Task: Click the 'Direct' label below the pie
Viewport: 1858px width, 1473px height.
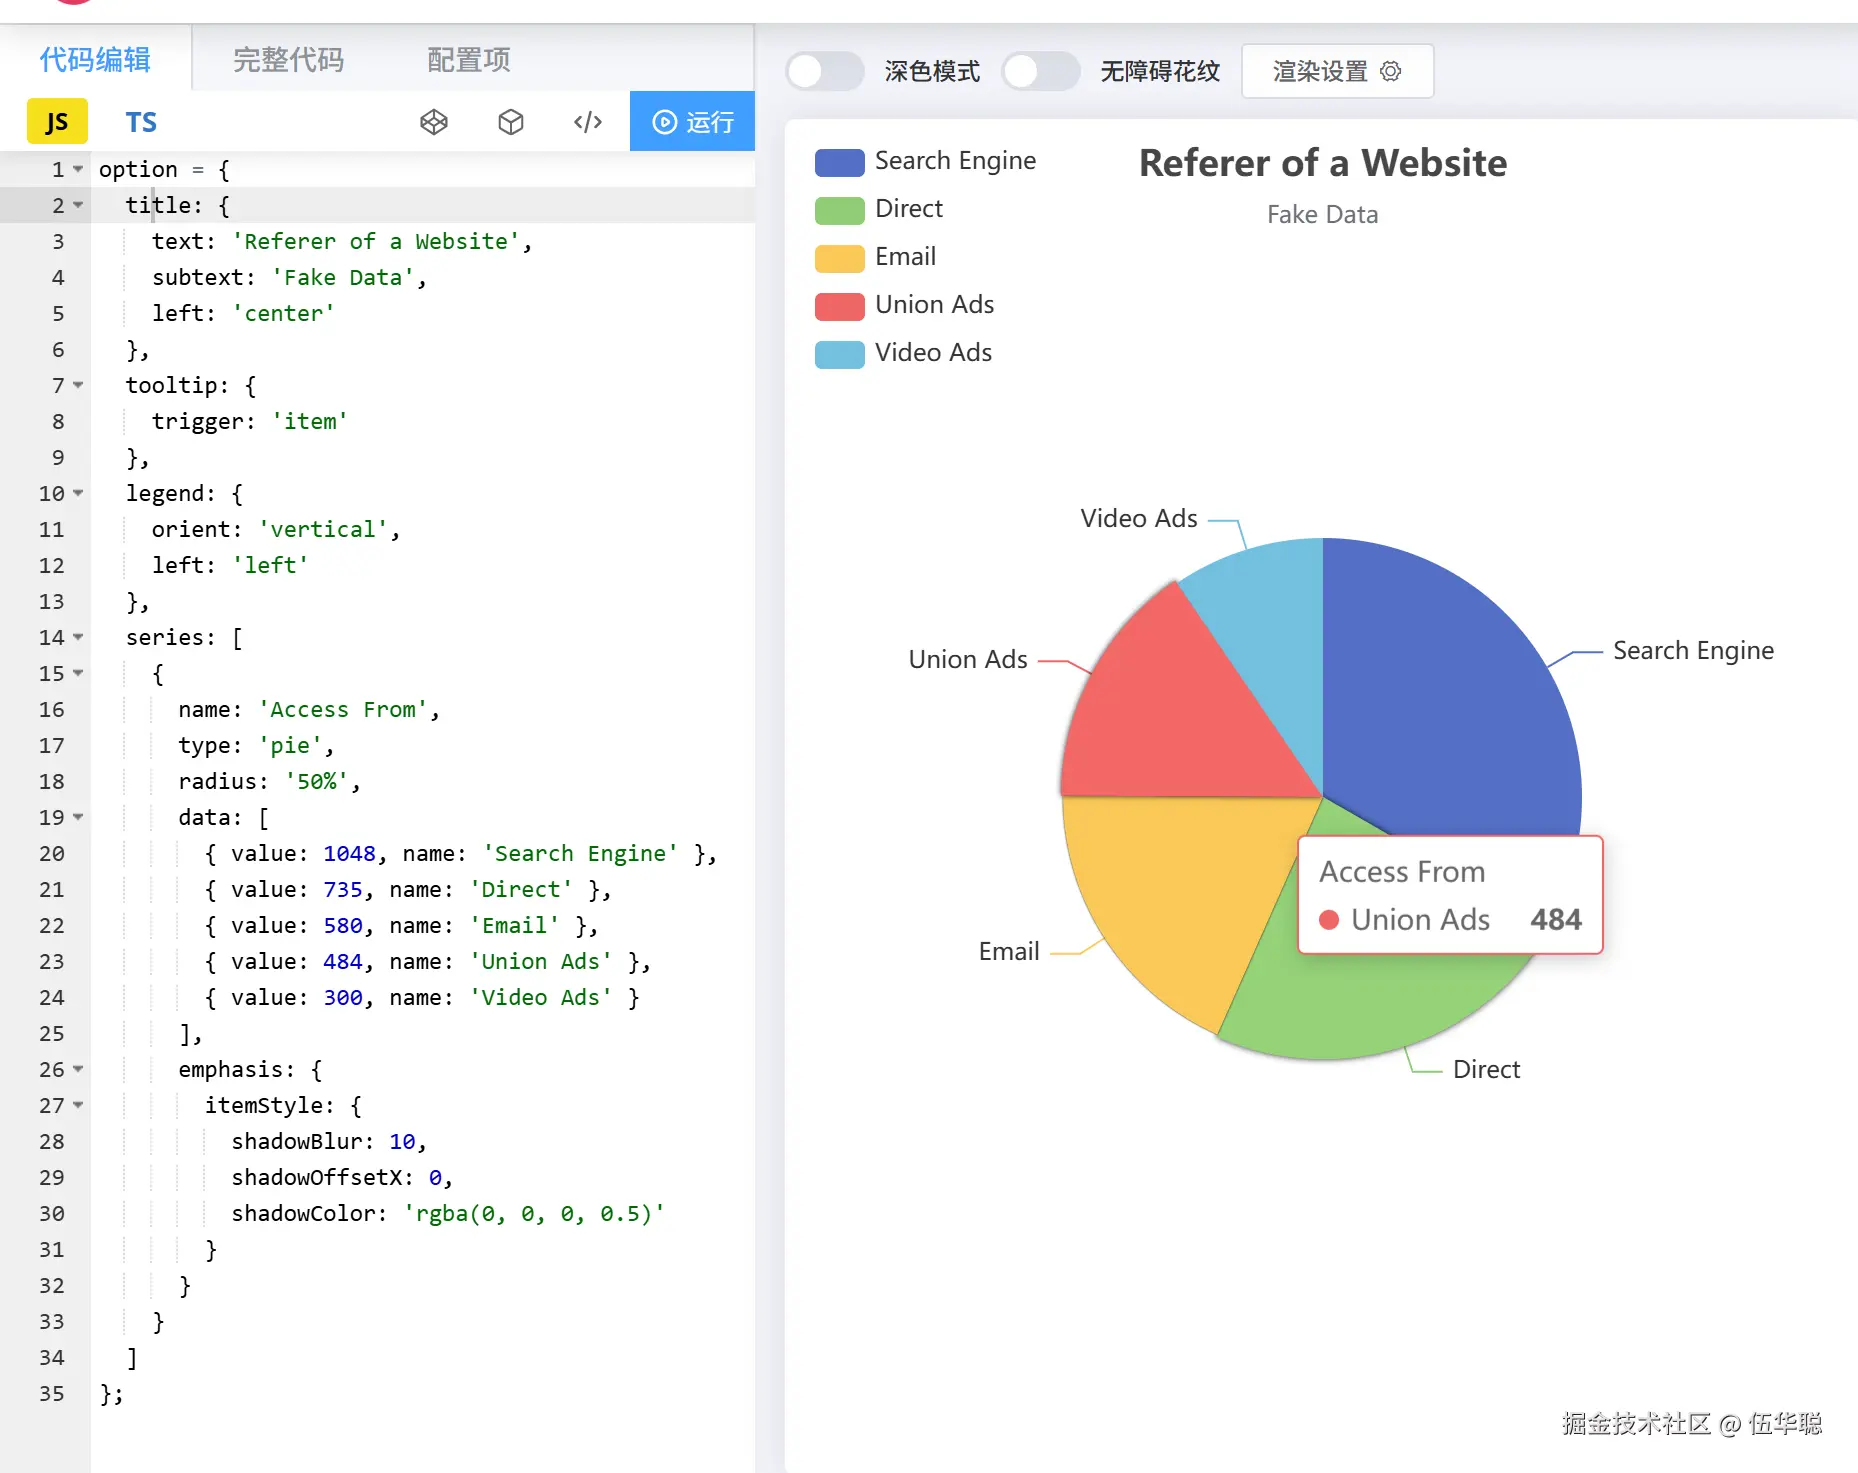Action: (x=1486, y=1070)
